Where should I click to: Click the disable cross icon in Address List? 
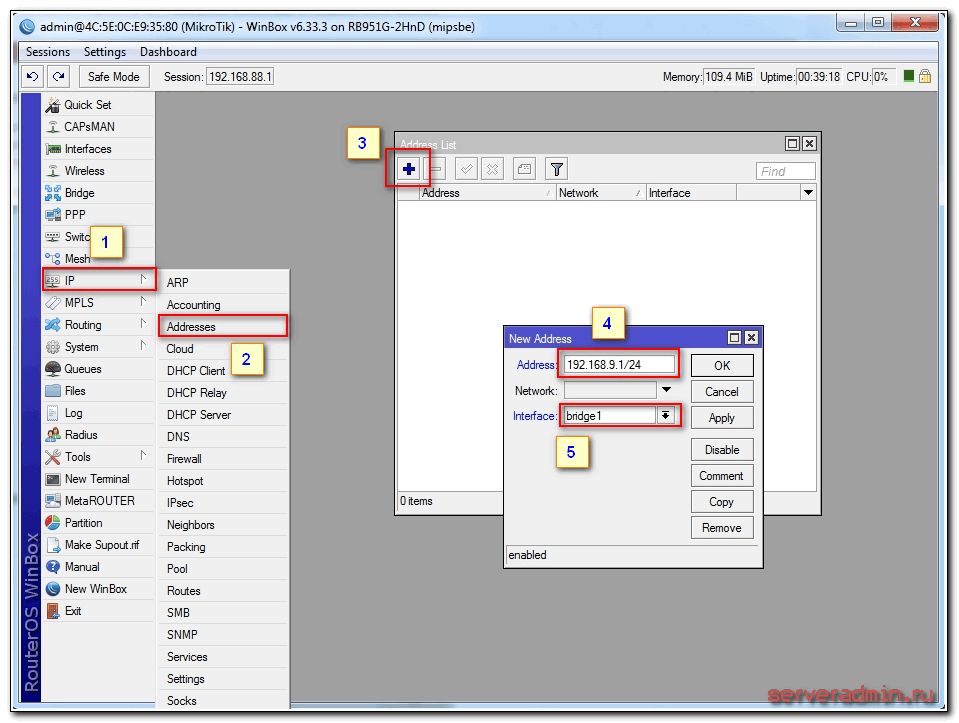point(492,169)
